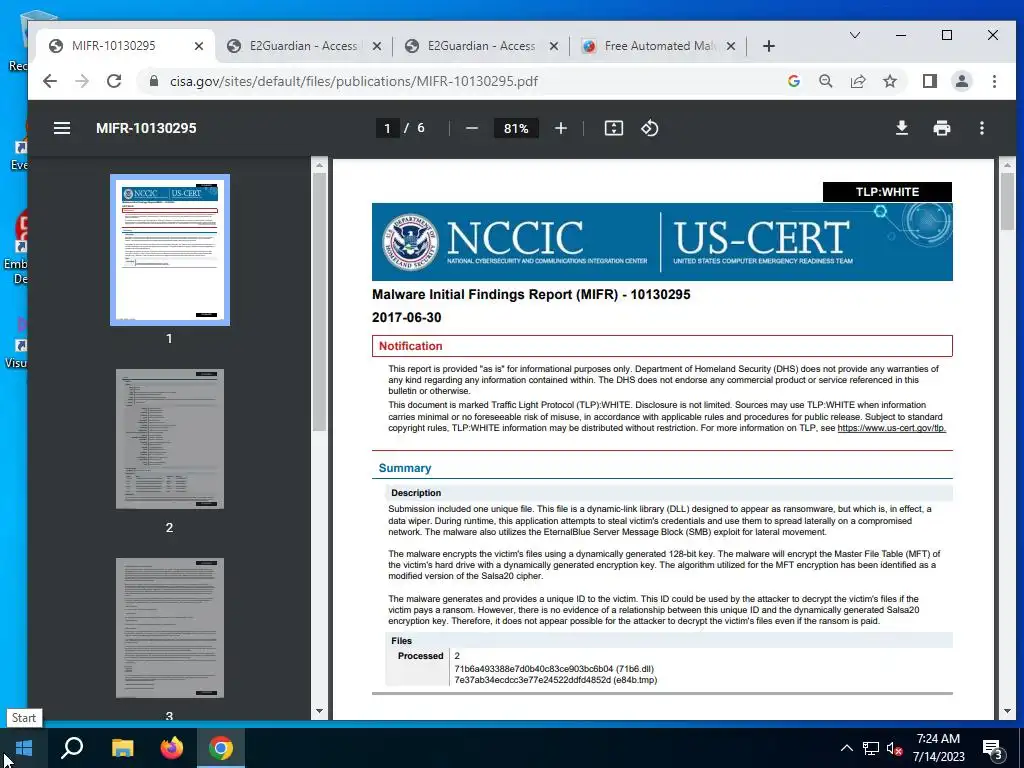The width and height of the screenshot is (1024, 768).
Task: Open the notification center icon
Action: (x=992, y=749)
